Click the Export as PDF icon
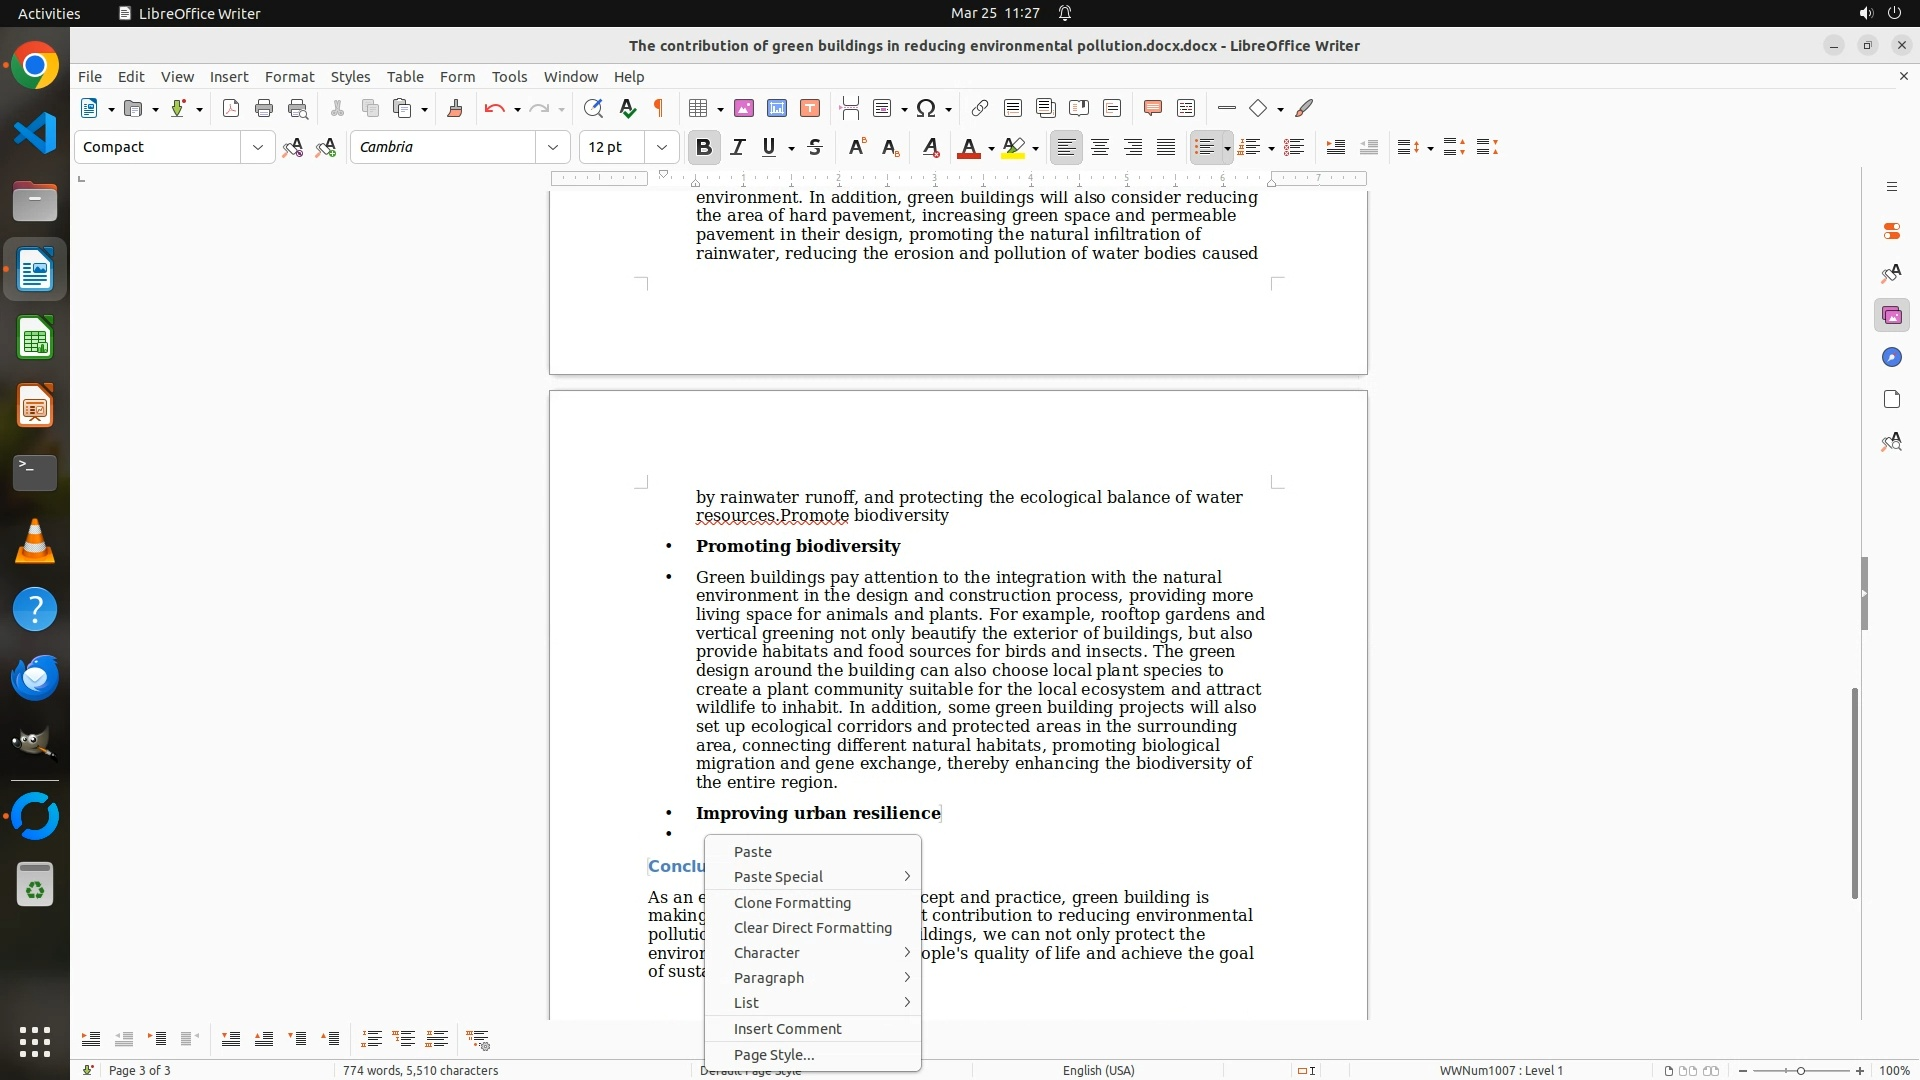1920x1080 pixels. coord(231,109)
